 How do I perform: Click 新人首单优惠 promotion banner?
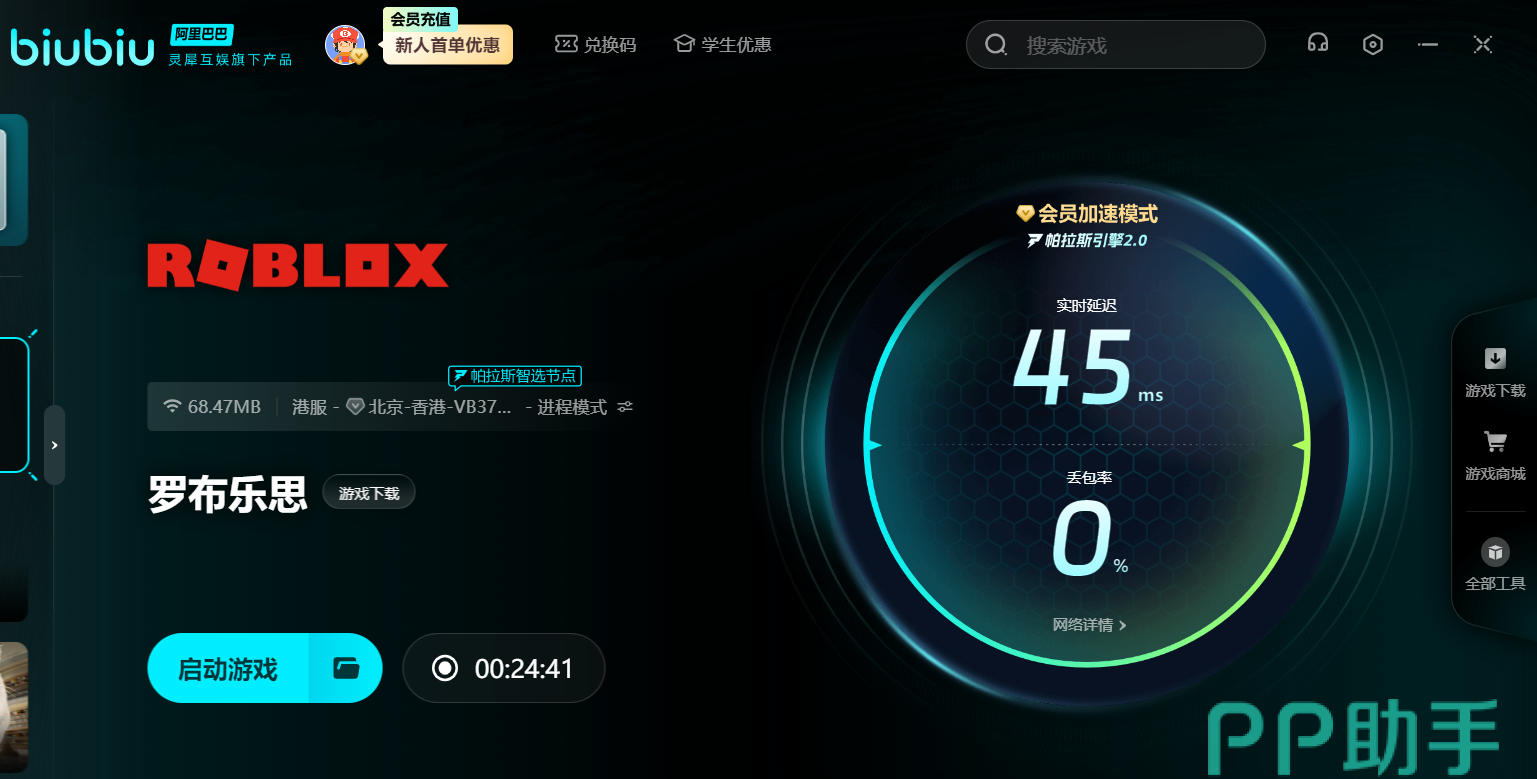pyautogui.click(x=447, y=46)
